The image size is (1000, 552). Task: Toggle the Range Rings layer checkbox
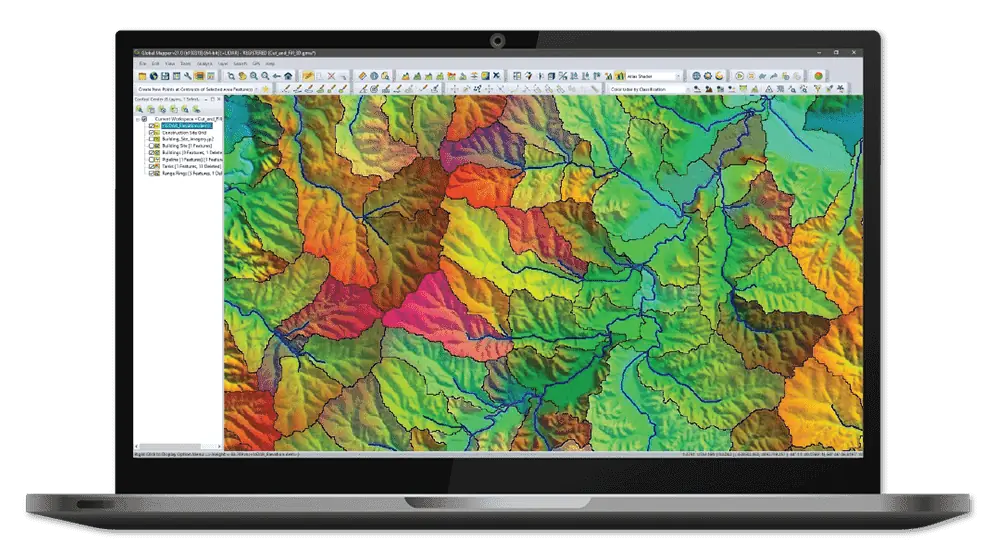pos(151,173)
